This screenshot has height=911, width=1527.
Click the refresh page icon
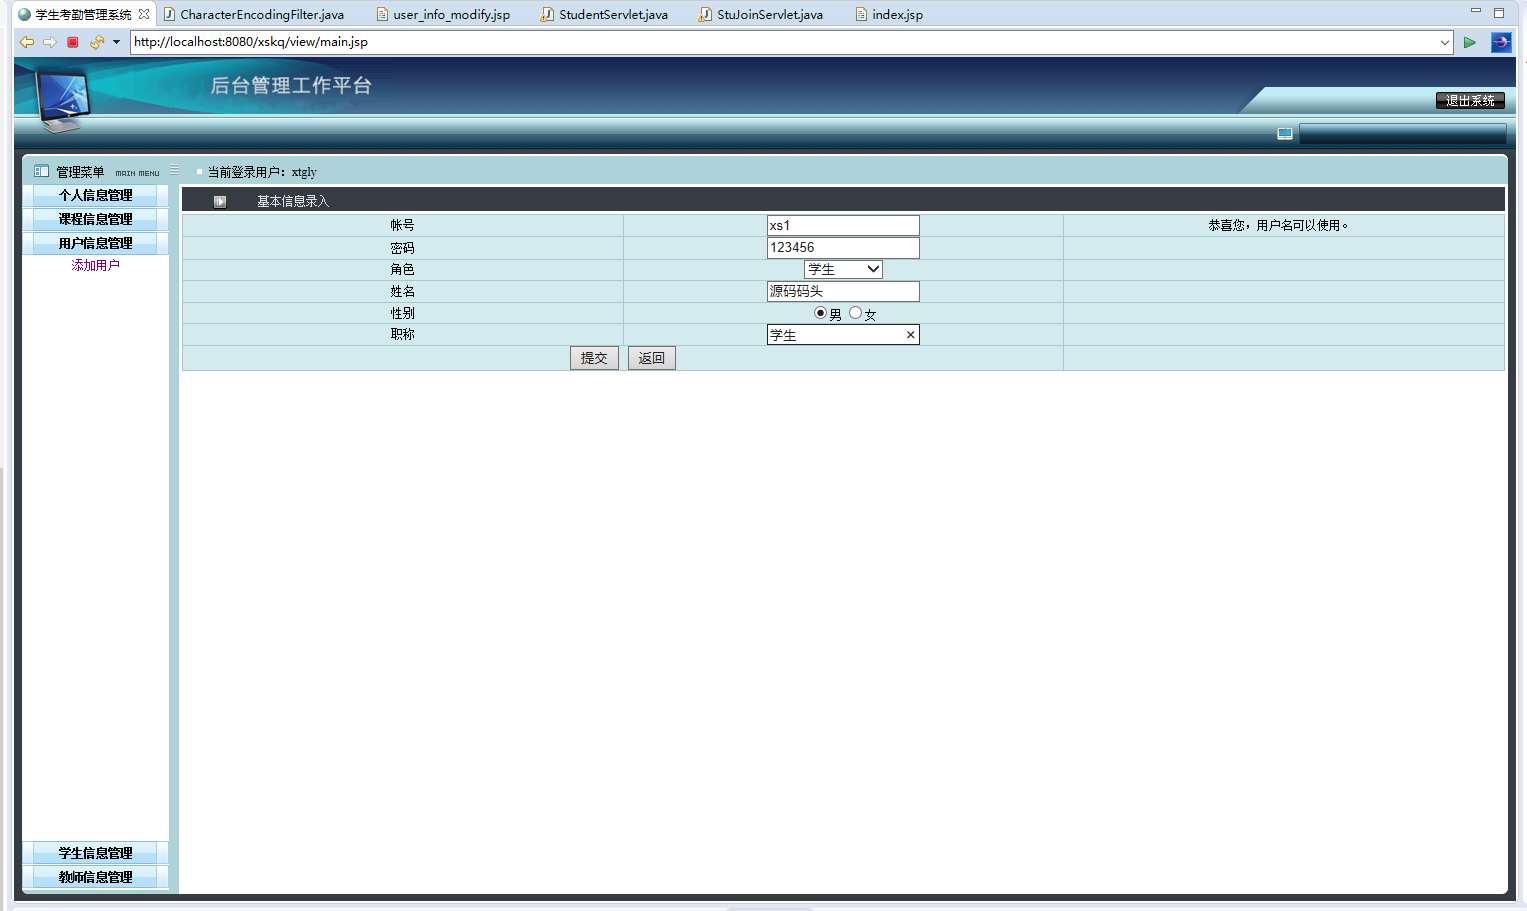point(96,42)
